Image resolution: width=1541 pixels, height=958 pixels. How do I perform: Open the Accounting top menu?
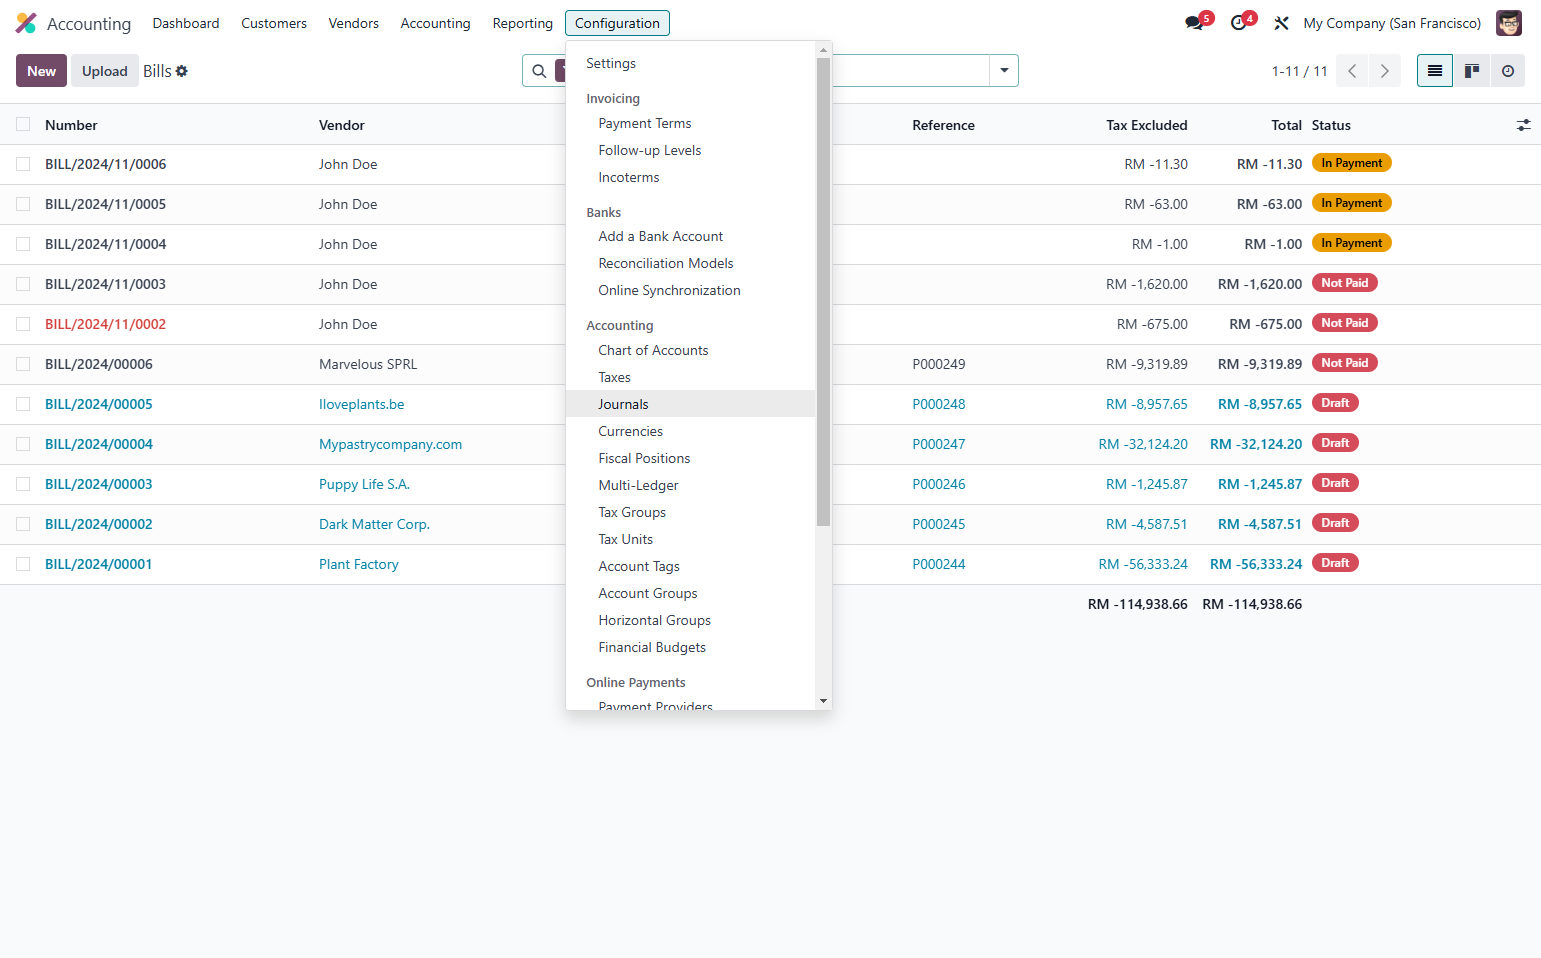coord(435,23)
